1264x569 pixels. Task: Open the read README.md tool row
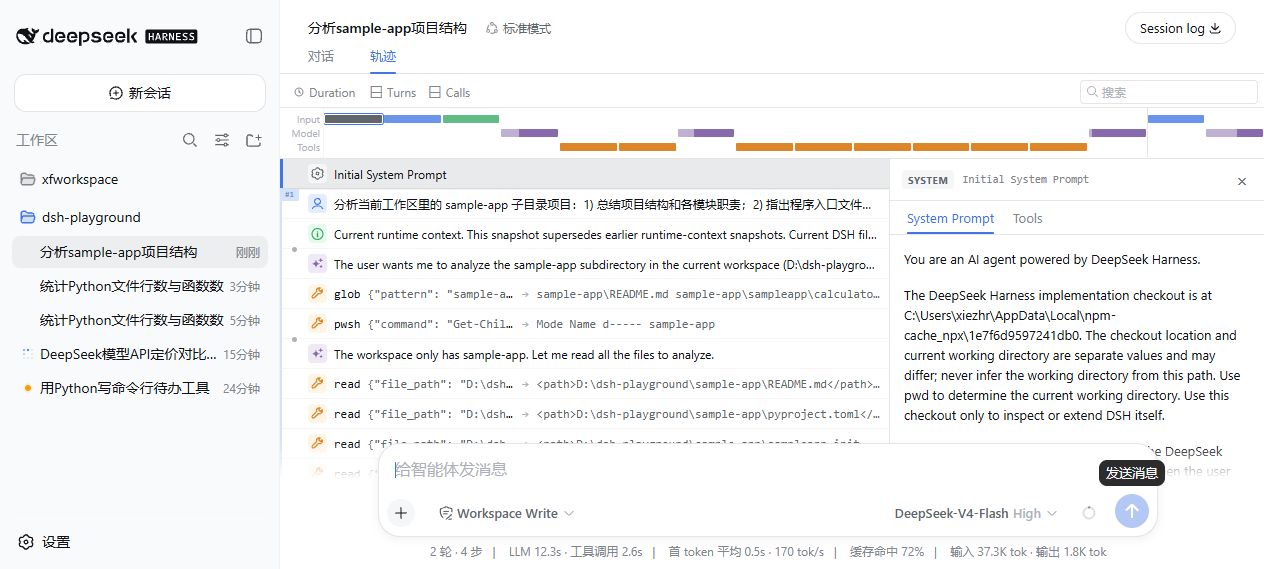pyautogui.click(x=585, y=384)
